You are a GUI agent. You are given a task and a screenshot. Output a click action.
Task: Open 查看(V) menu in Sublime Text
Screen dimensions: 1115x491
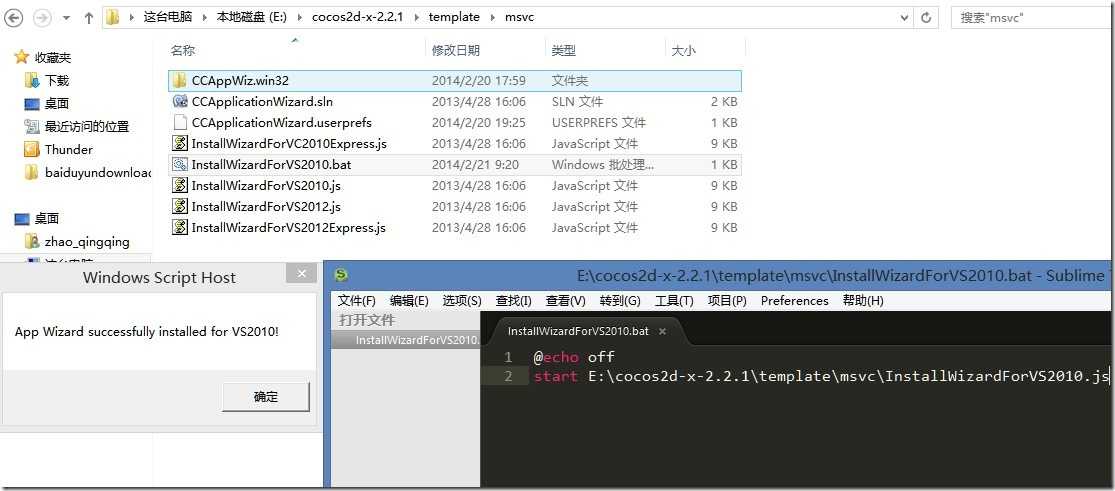pyautogui.click(x=565, y=301)
